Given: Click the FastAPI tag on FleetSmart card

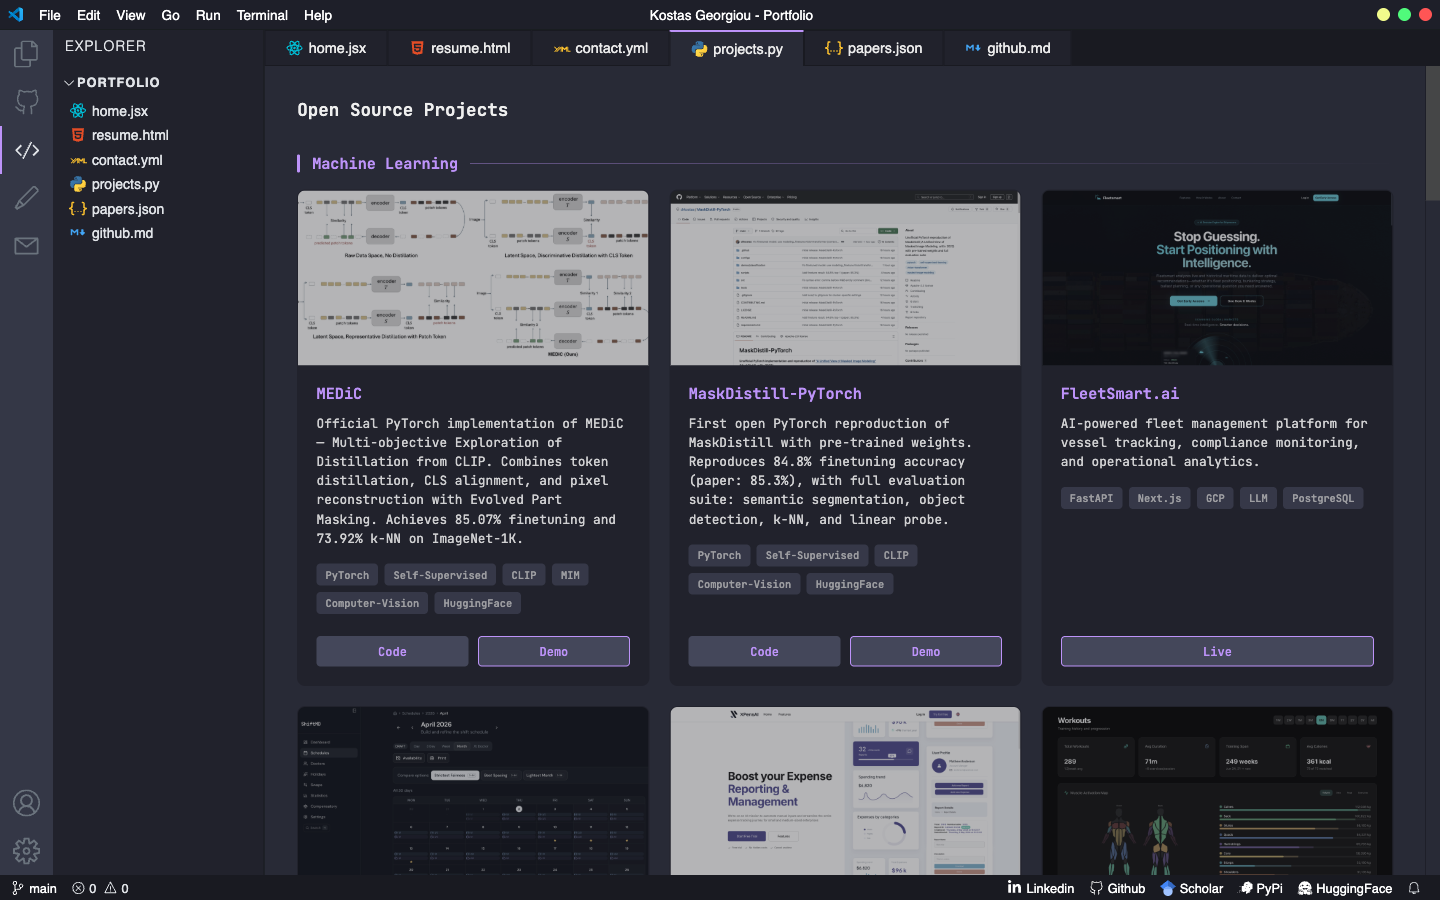Looking at the screenshot, I should click(x=1091, y=498).
